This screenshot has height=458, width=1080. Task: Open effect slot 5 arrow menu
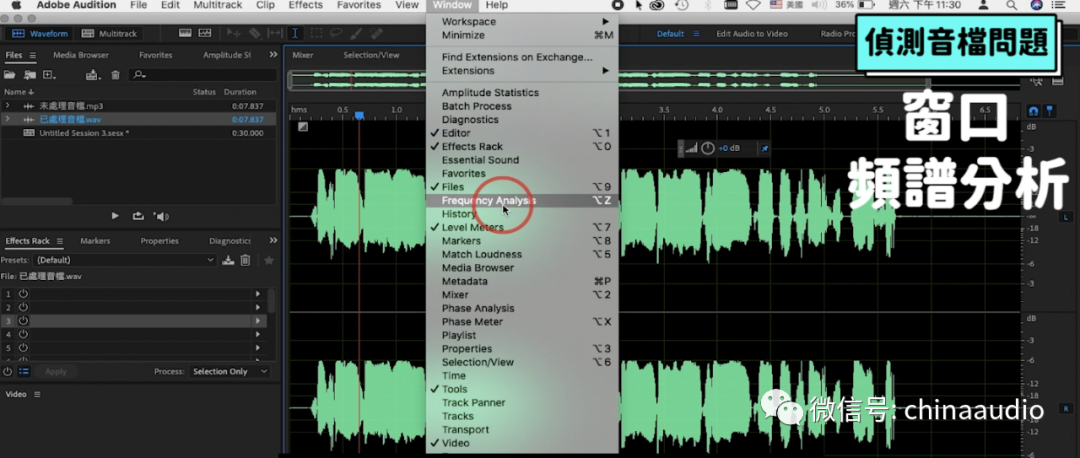coord(258,348)
